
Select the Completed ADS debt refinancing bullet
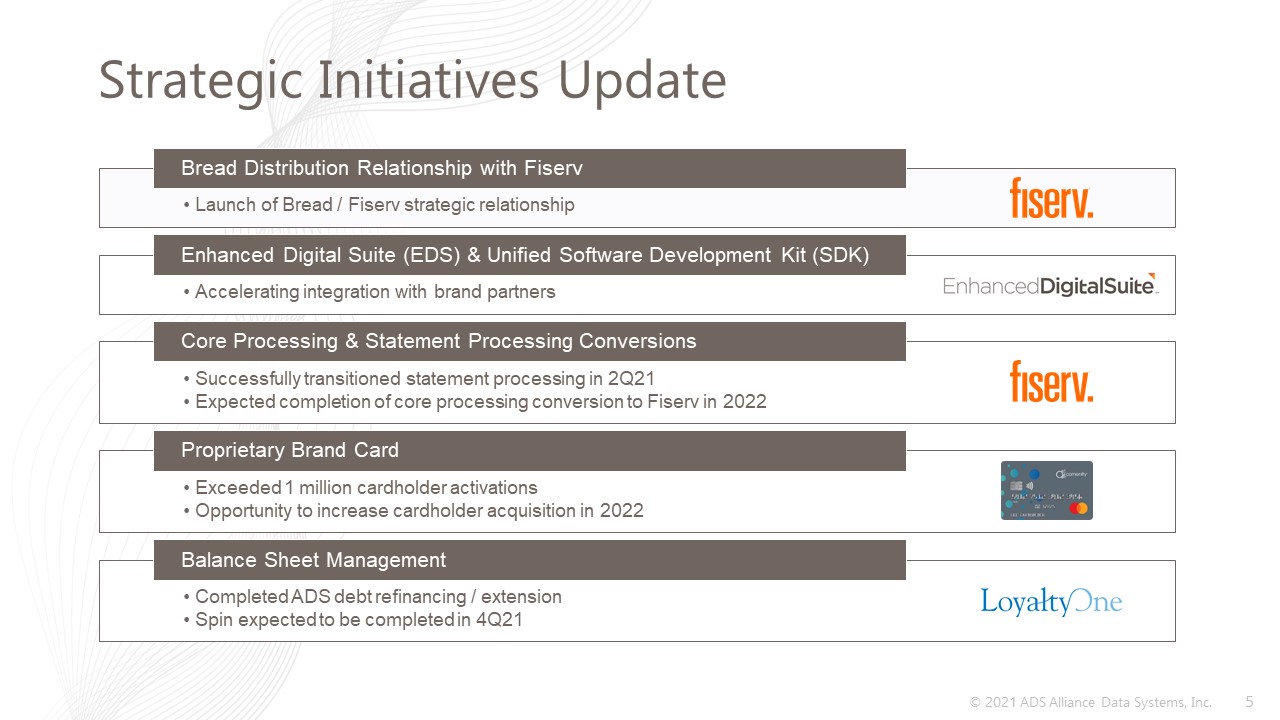372,597
